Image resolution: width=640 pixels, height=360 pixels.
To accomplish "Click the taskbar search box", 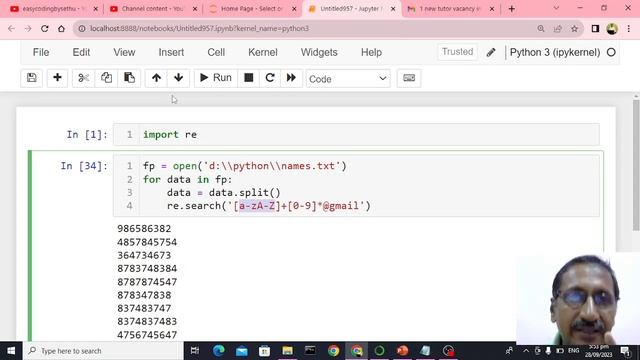I will tap(103, 351).
